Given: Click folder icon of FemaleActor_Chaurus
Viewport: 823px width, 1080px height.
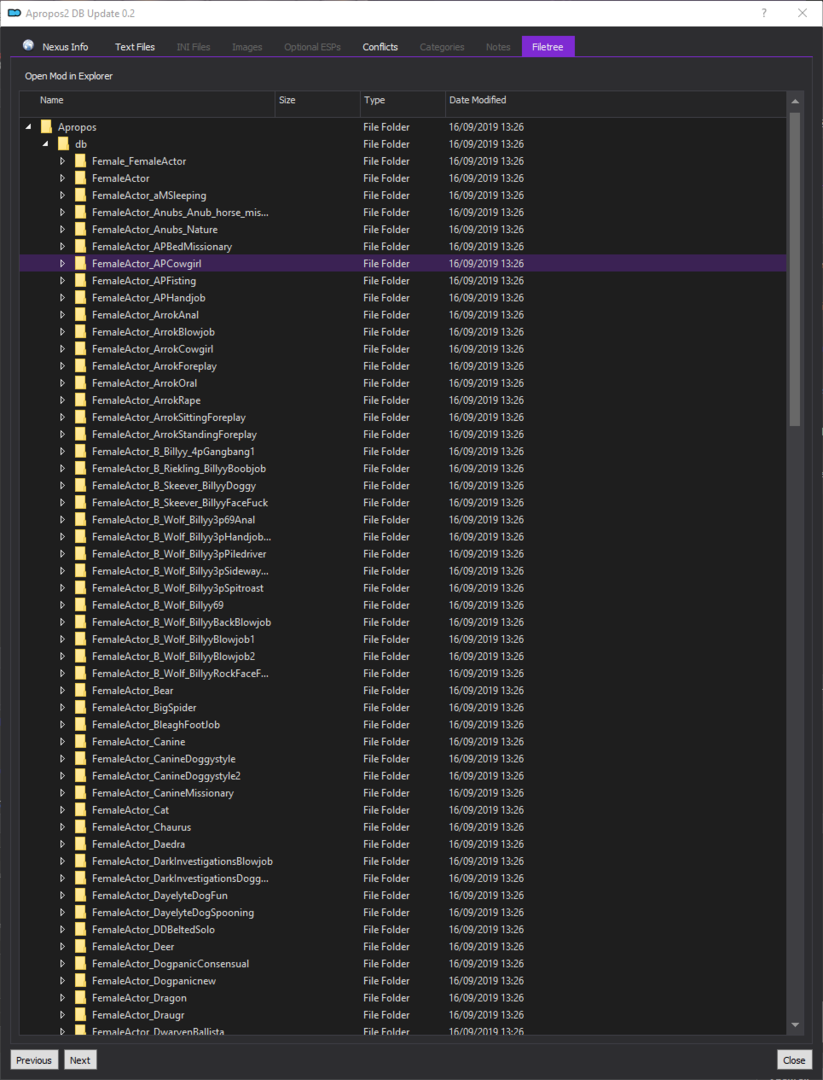Looking at the screenshot, I should [x=80, y=827].
